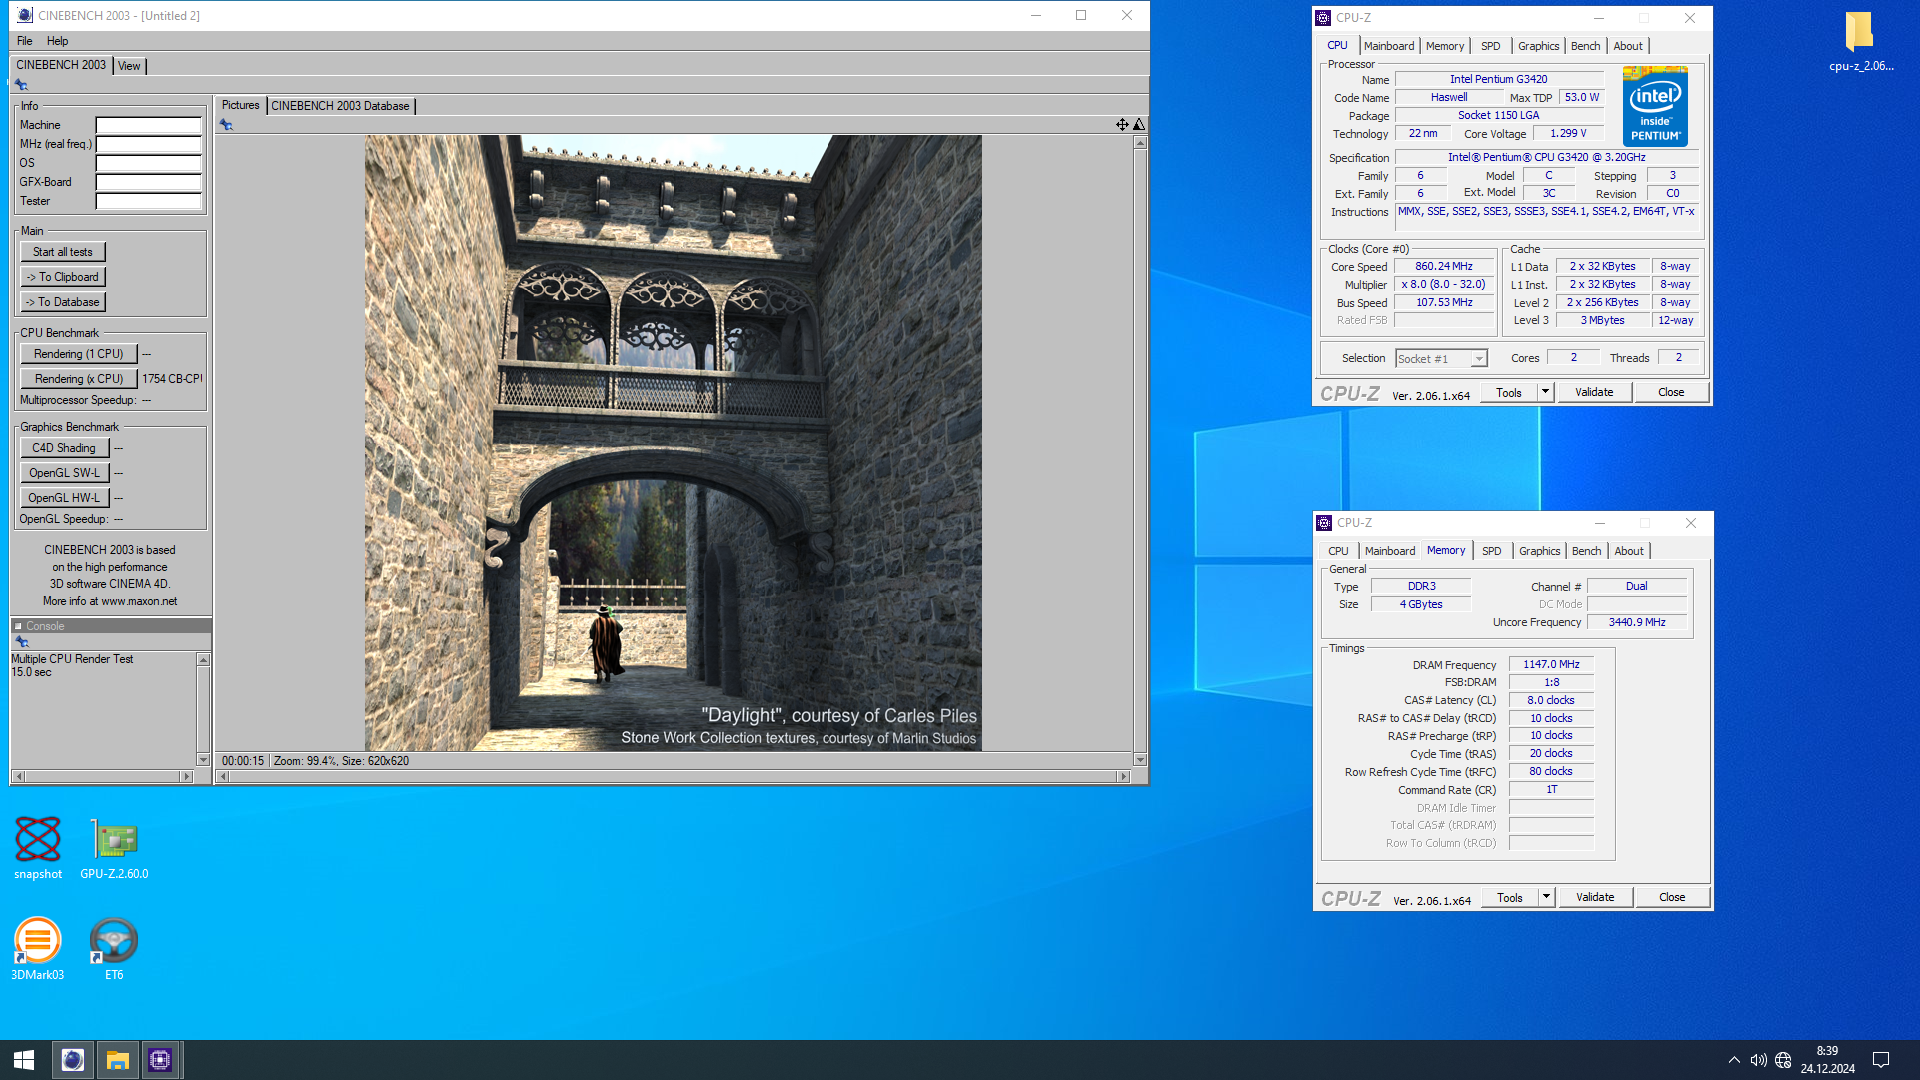This screenshot has height=1080, width=1920.
Task: Select Cinebench in the taskbar
Action: [x=72, y=1060]
